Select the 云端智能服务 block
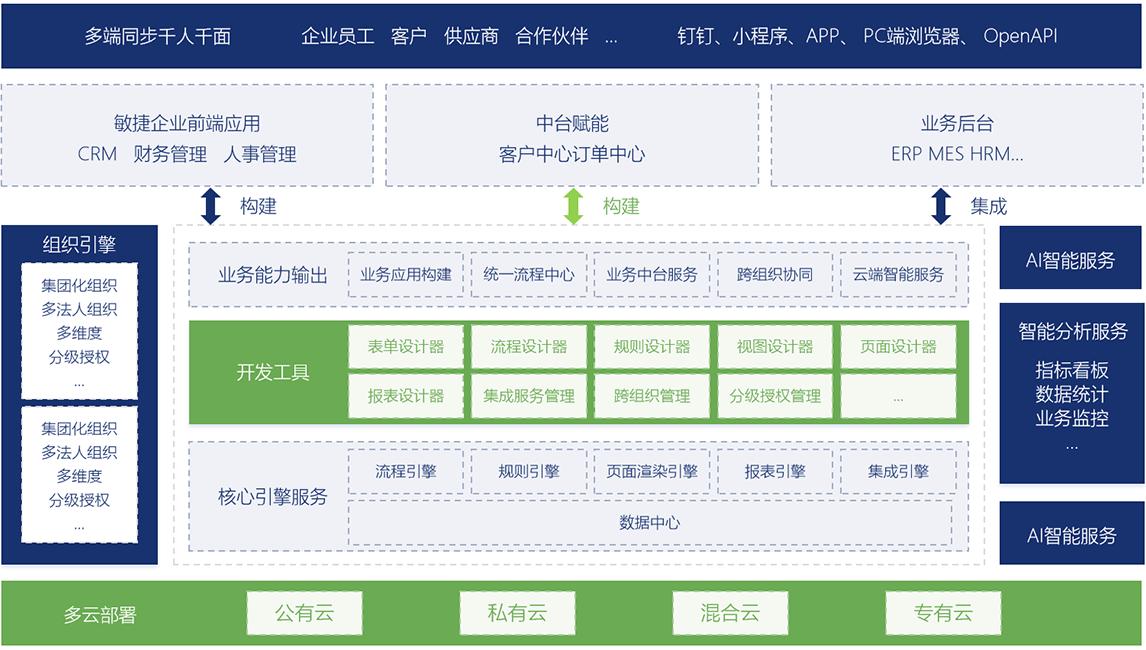Image resolution: width=1146 pixels, height=650 pixels. click(x=898, y=274)
